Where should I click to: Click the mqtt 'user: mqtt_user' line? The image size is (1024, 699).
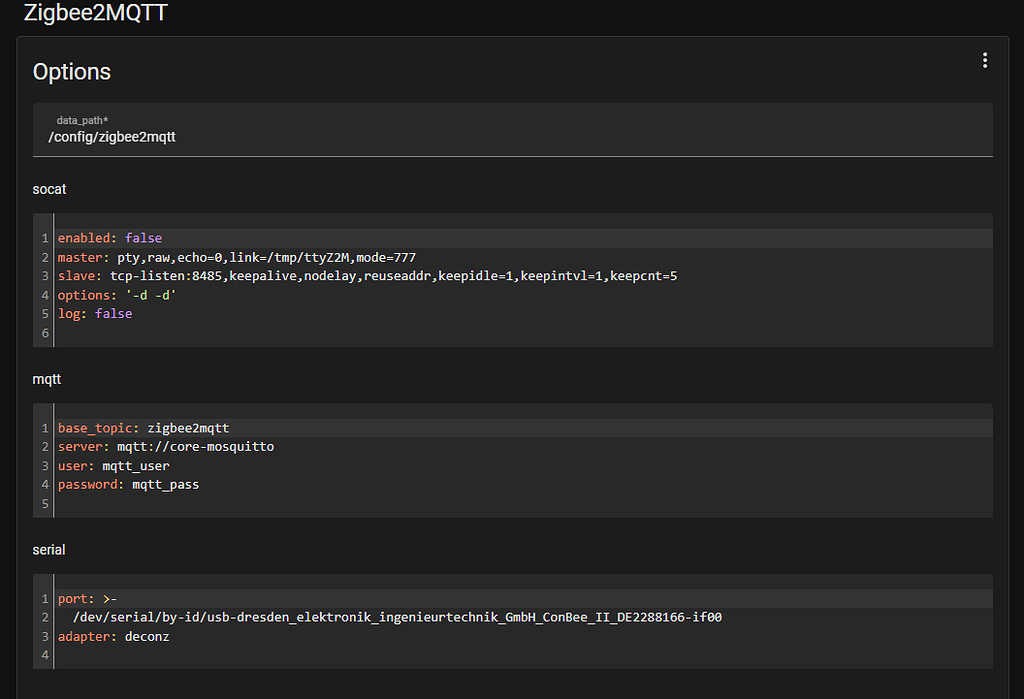click(114, 465)
